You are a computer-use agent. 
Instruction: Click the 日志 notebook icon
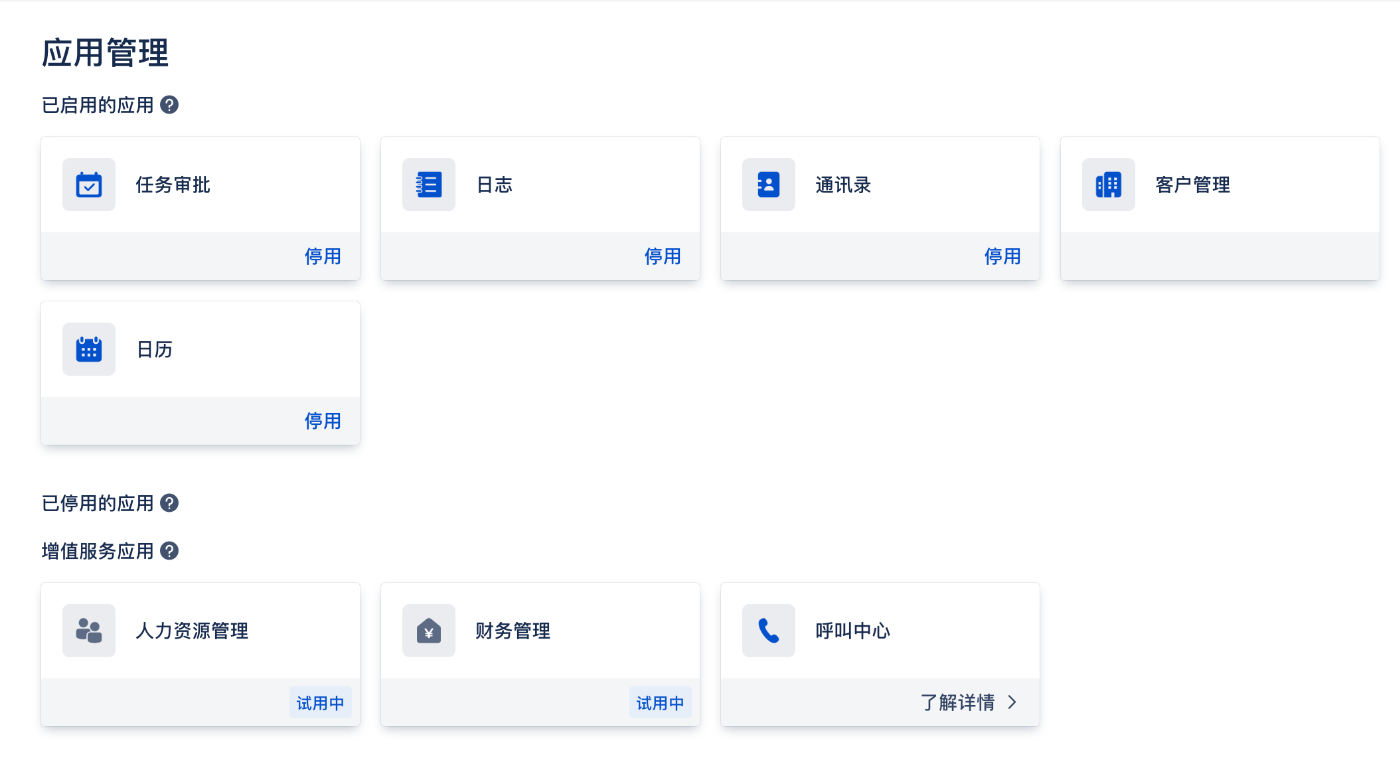(429, 185)
